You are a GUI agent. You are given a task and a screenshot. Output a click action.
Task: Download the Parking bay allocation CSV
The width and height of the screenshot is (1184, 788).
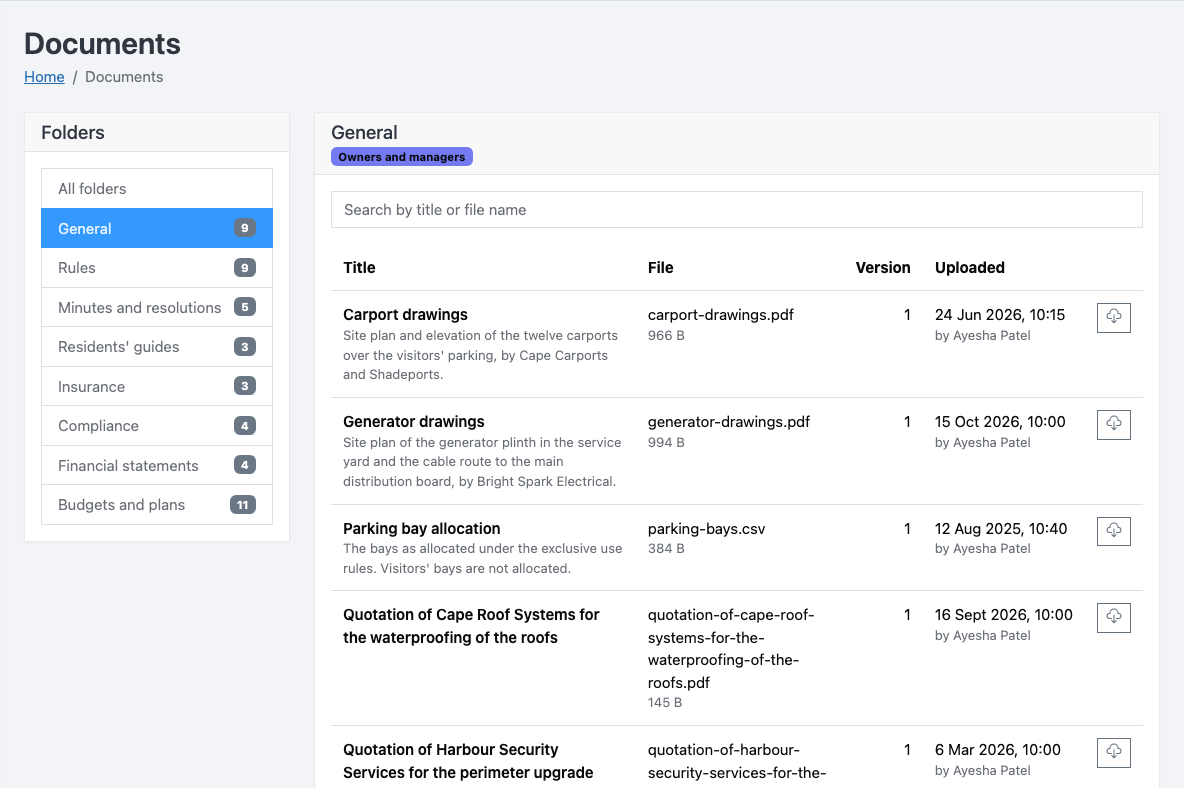(x=1113, y=531)
